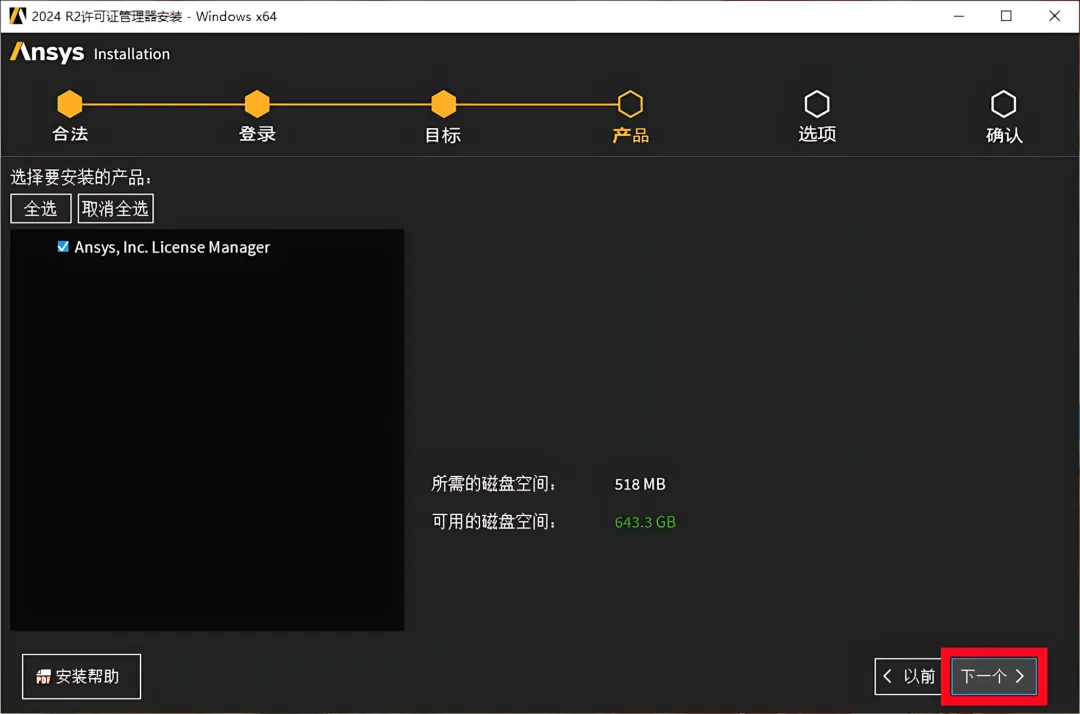The width and height of the screenshot is (1080, 714).
Task: Click the 登录 step hexagon icon
Action: tap(257, 104)
